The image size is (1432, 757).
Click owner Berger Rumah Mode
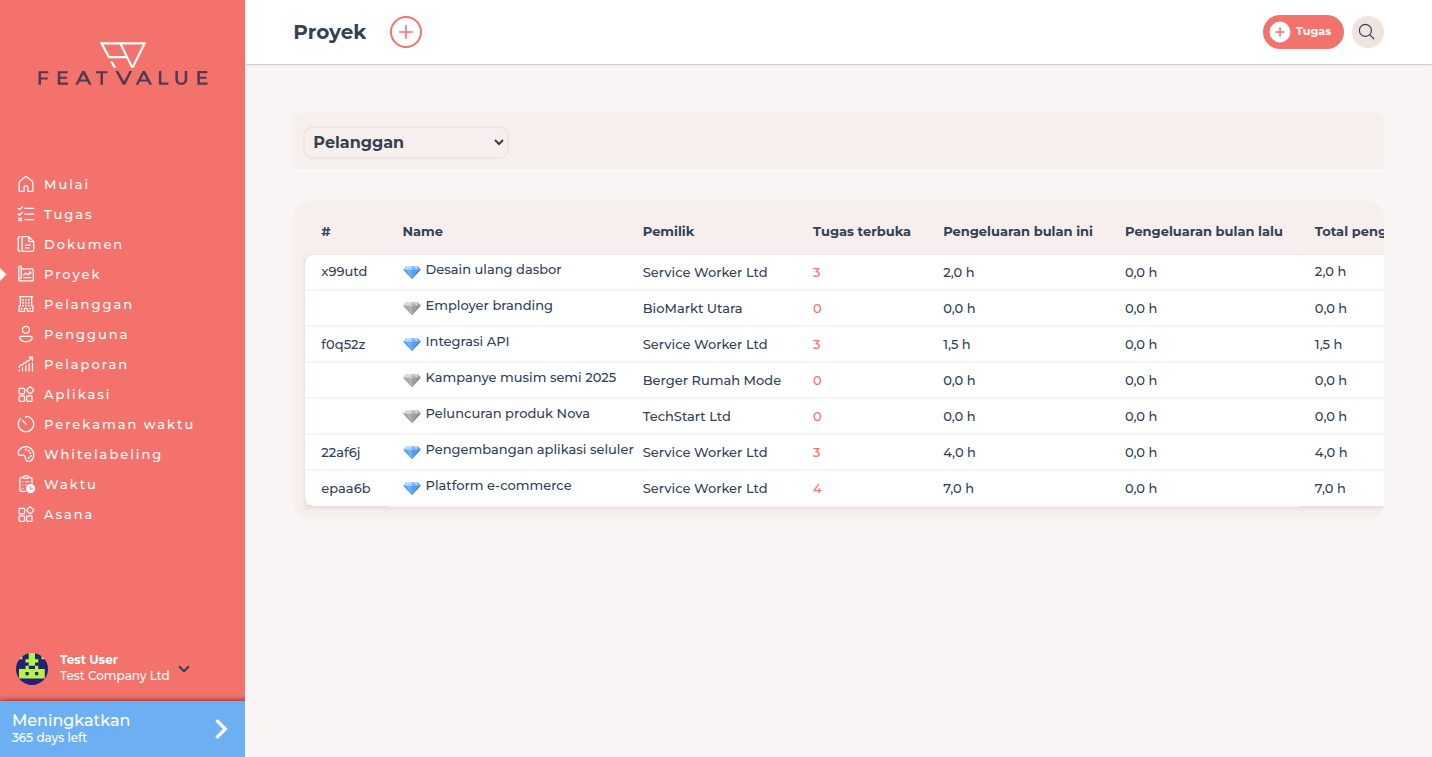712,380
